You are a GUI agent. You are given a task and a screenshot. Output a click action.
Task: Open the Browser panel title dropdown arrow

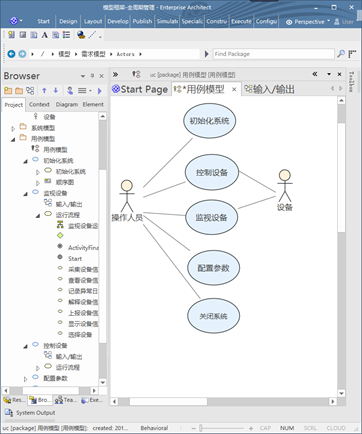(83, 76)
